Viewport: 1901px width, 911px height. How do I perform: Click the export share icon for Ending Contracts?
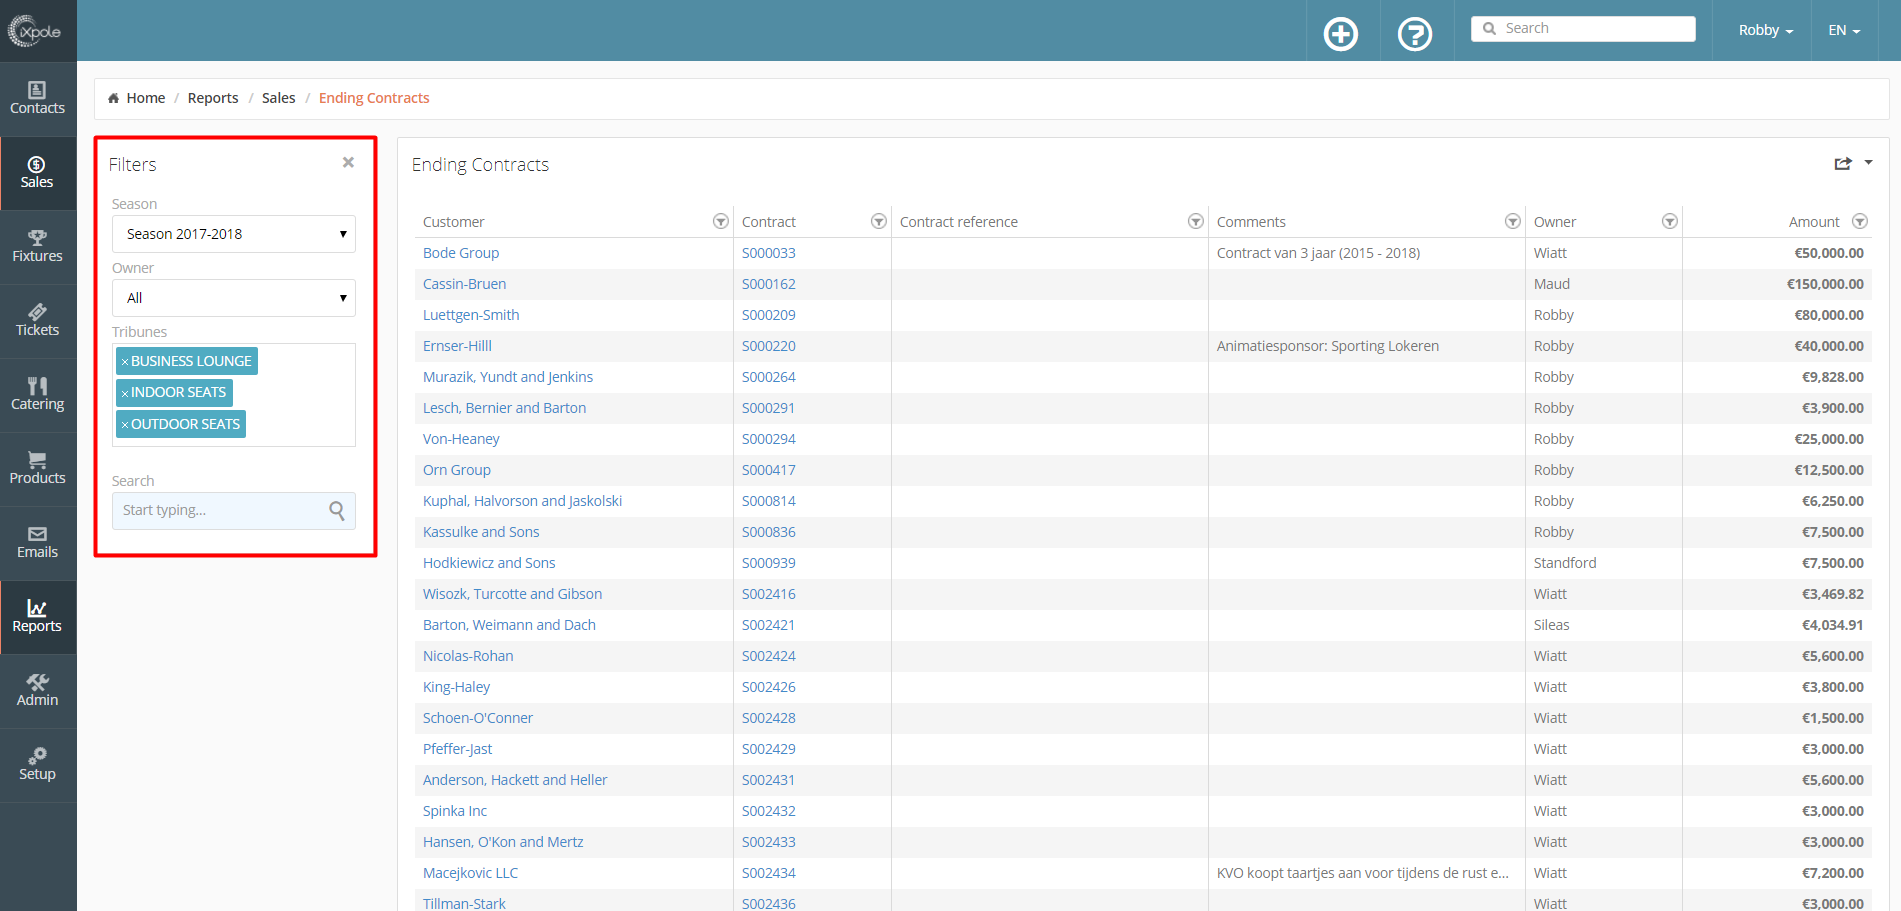coord(1843,163)
